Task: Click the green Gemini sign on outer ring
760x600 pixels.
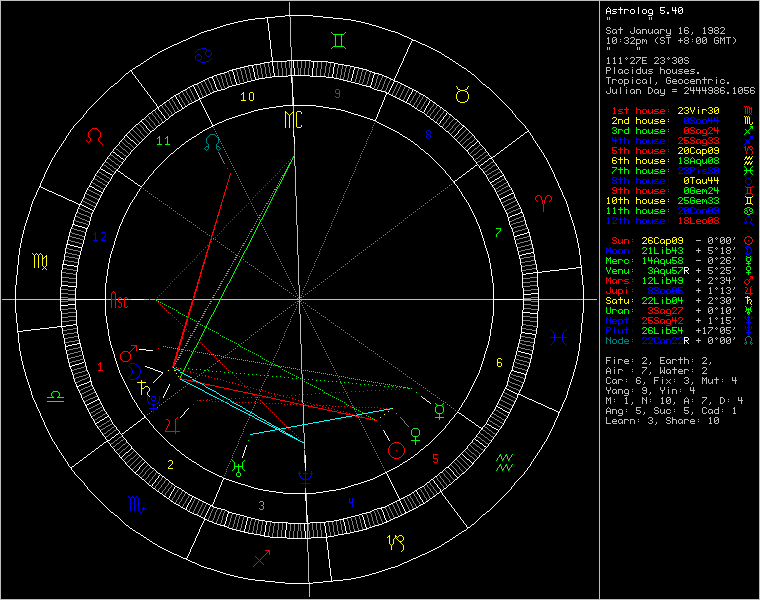Action: 340,41
